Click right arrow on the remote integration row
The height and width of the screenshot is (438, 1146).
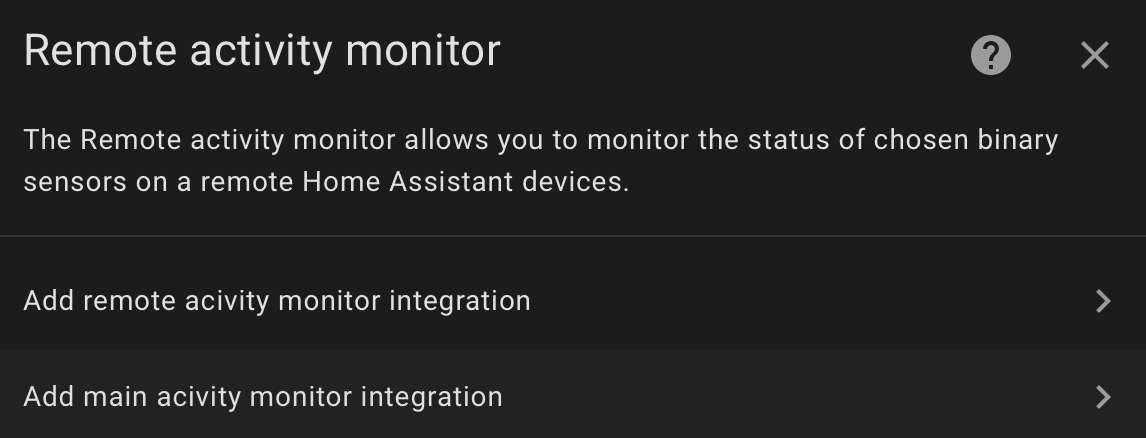(x=1104, y=301)
